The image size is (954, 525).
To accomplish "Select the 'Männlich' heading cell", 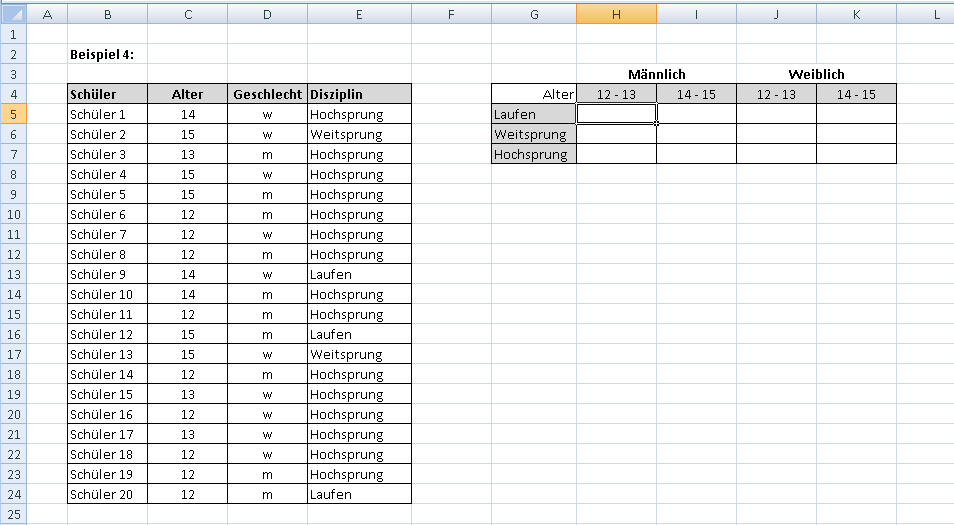I will coord(656,74).
